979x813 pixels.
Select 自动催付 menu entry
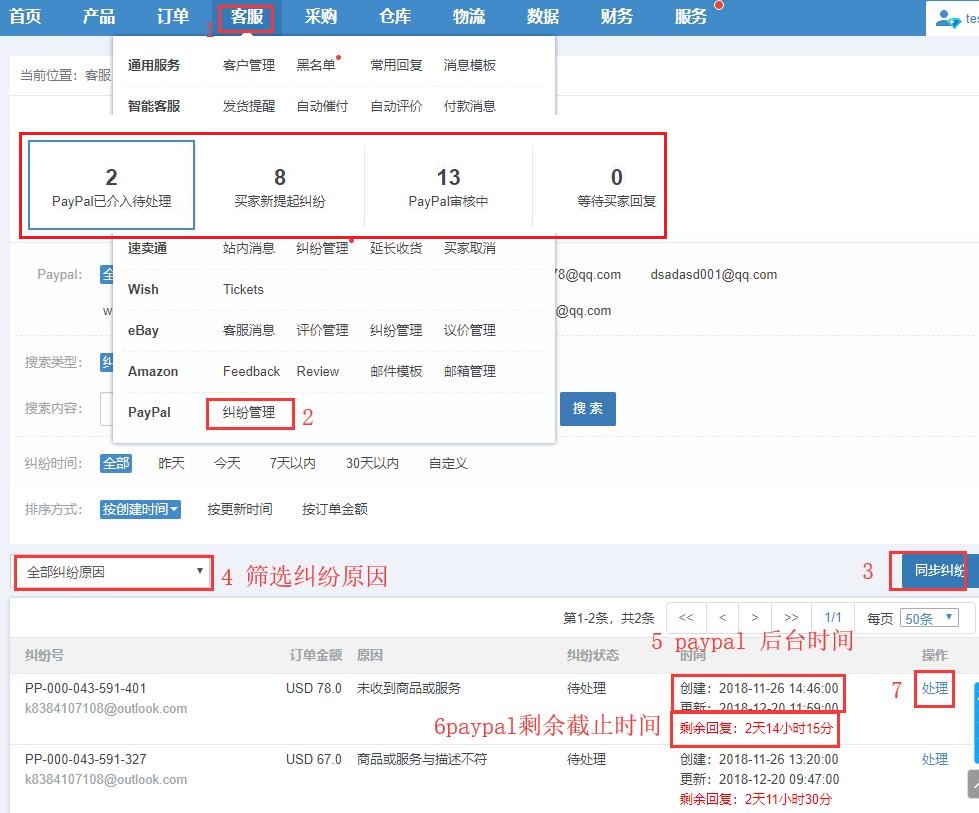pyautogui.click(x=322, y=106)
